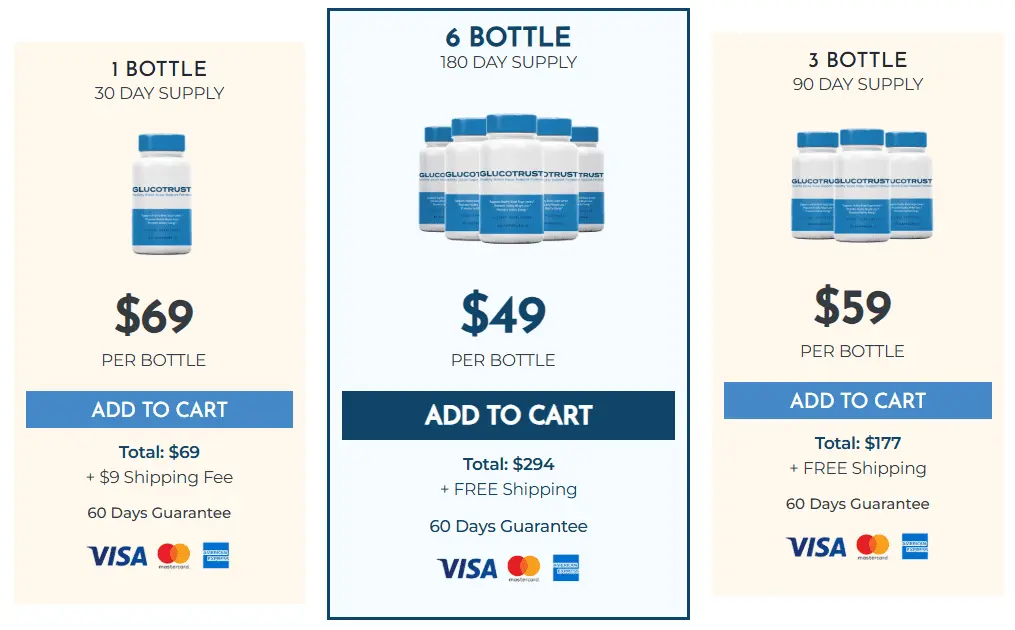This screenshot has width=1015, height=630.
Task: Click the single GlucoTrust bottle image
Action: click(x=162, y=194)
